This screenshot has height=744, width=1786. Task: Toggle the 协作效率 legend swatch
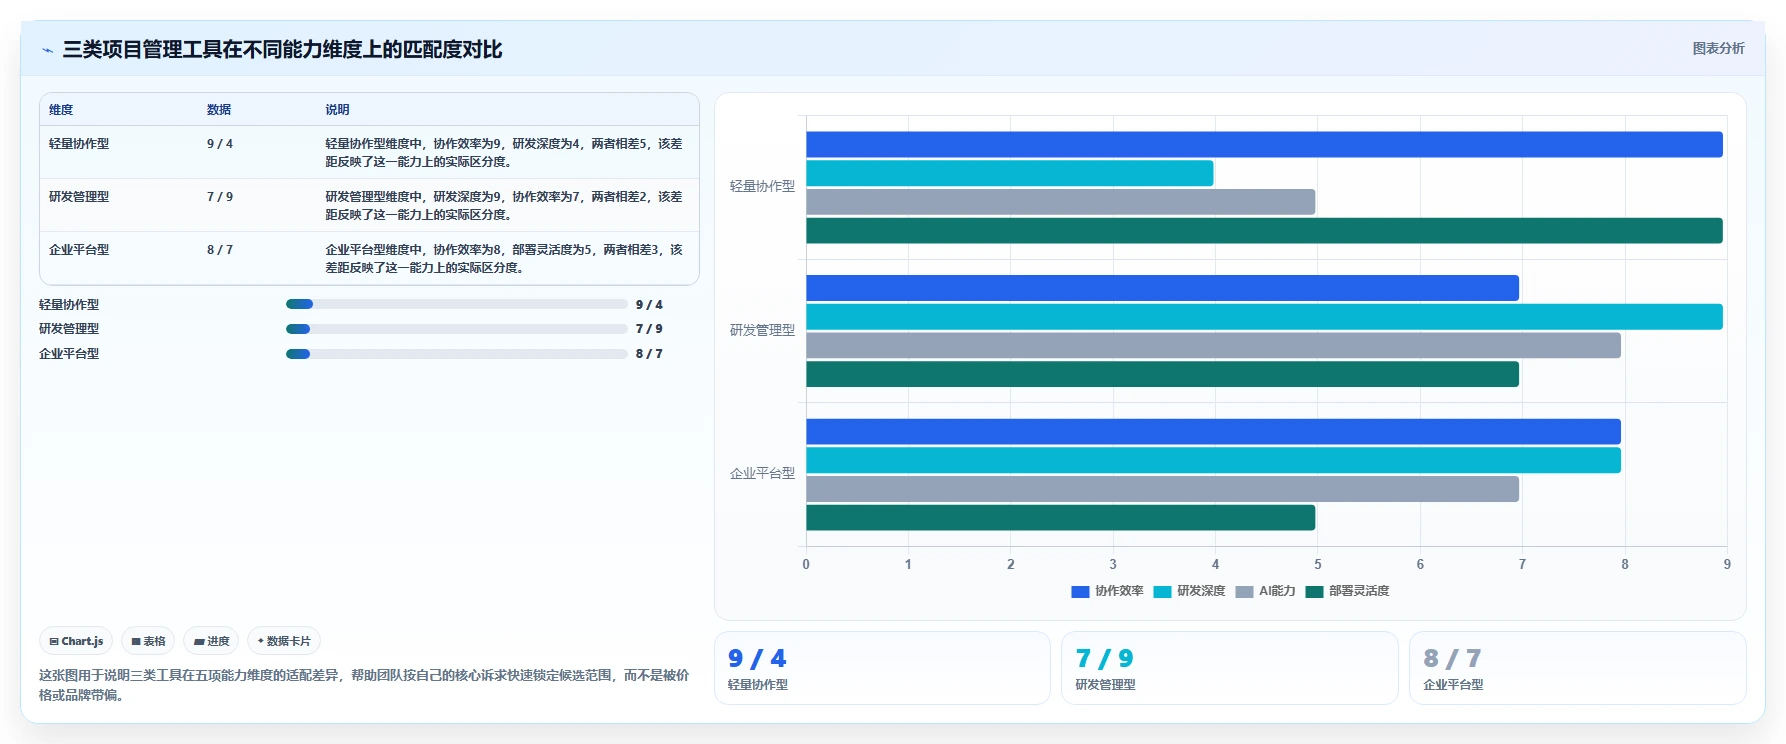click(x=1080, y=591)
